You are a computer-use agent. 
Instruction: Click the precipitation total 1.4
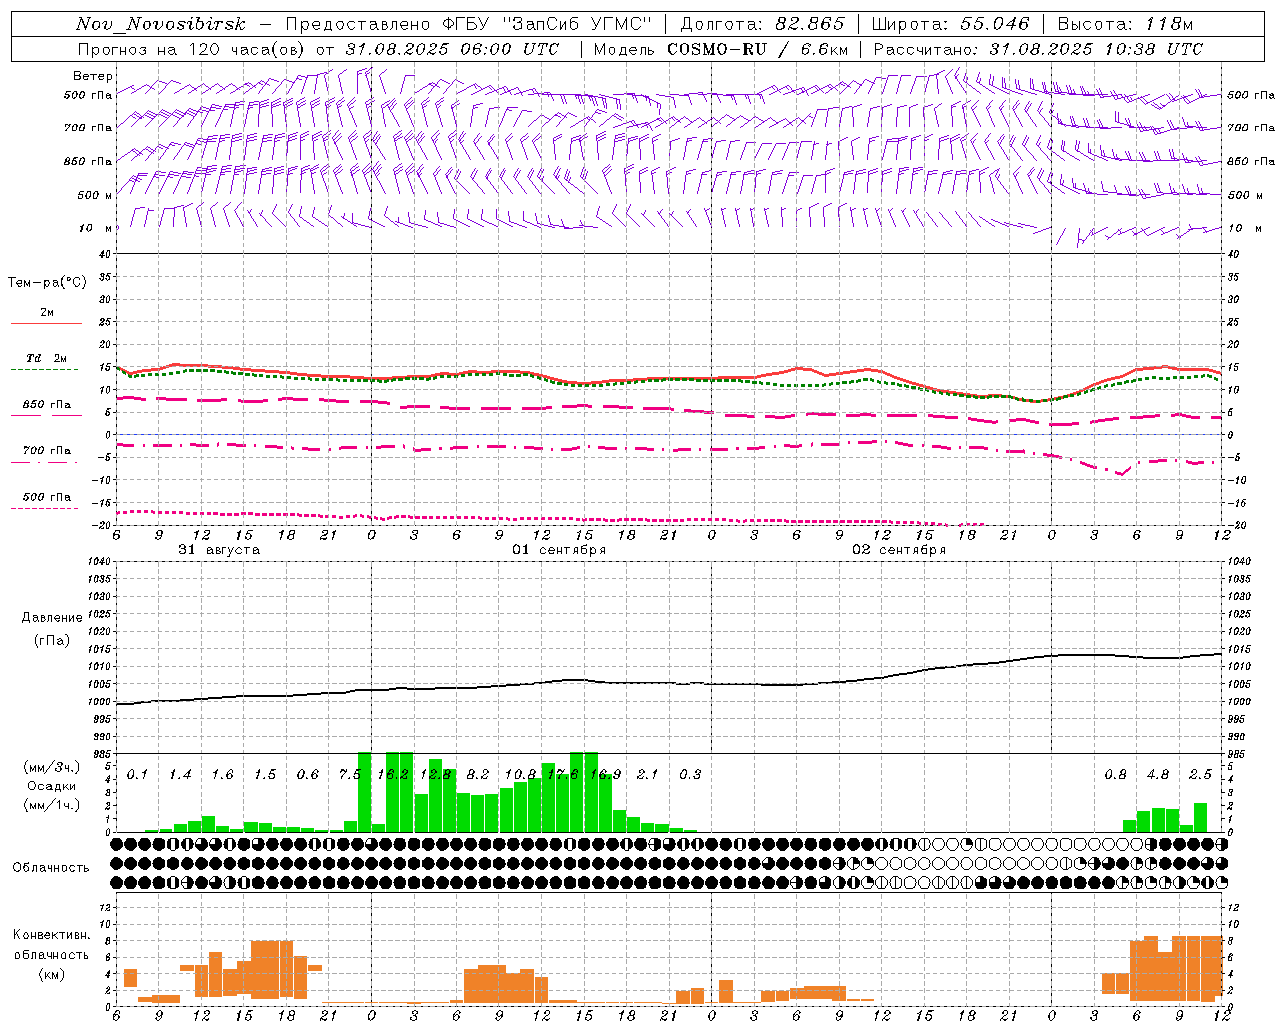180,775
